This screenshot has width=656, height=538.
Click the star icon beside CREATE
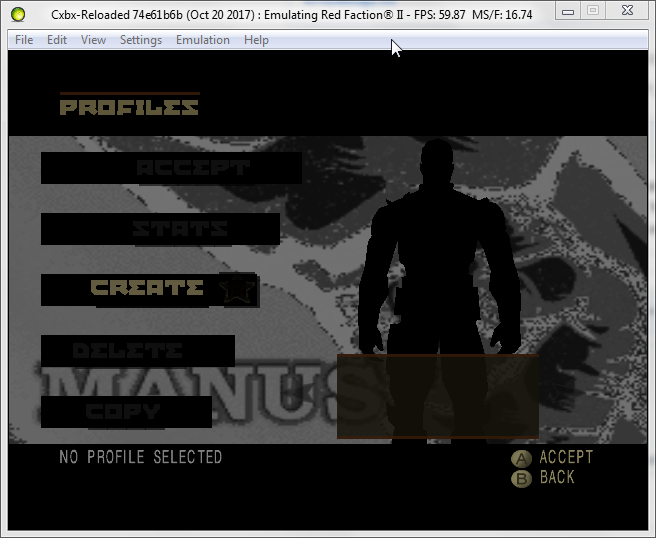(x=237, y=290)
